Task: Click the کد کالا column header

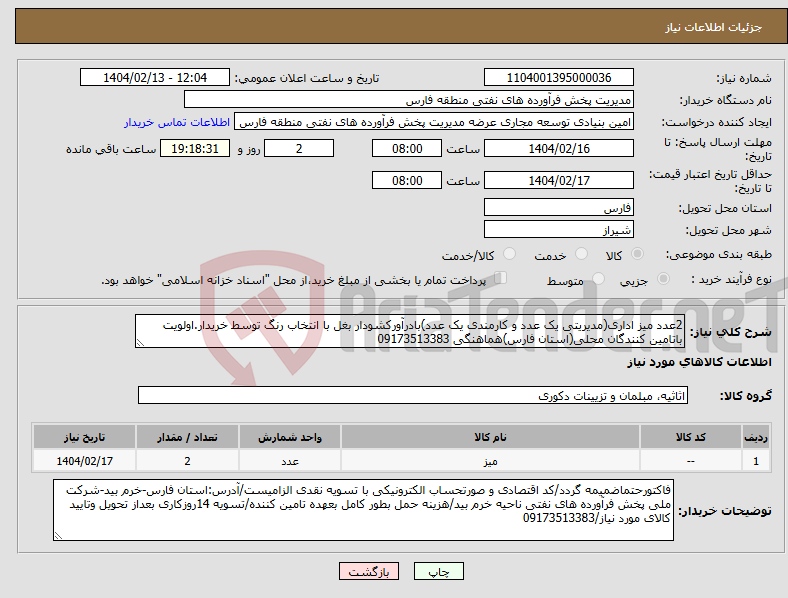Action: (691, 437)
